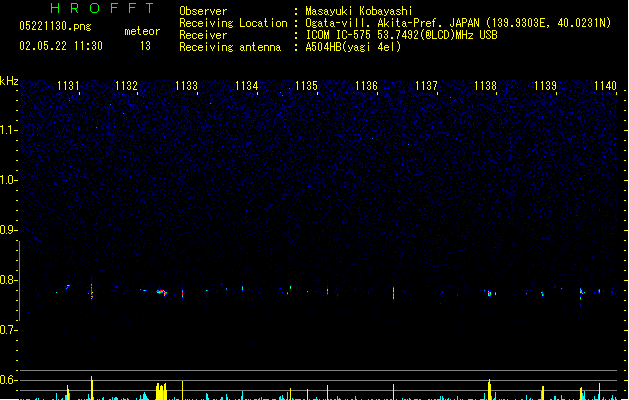Select the file name 05221130.png

coord(55,26)
